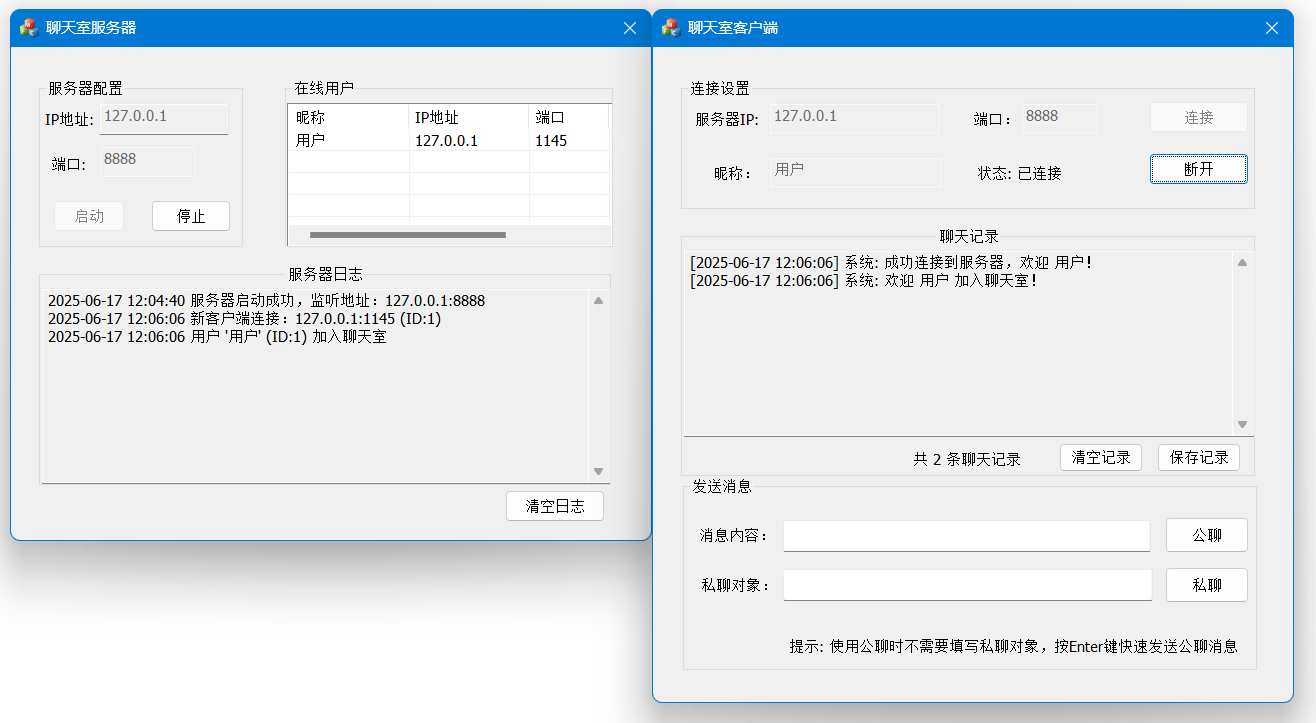Focus the 私聊对象 input field

966,586
